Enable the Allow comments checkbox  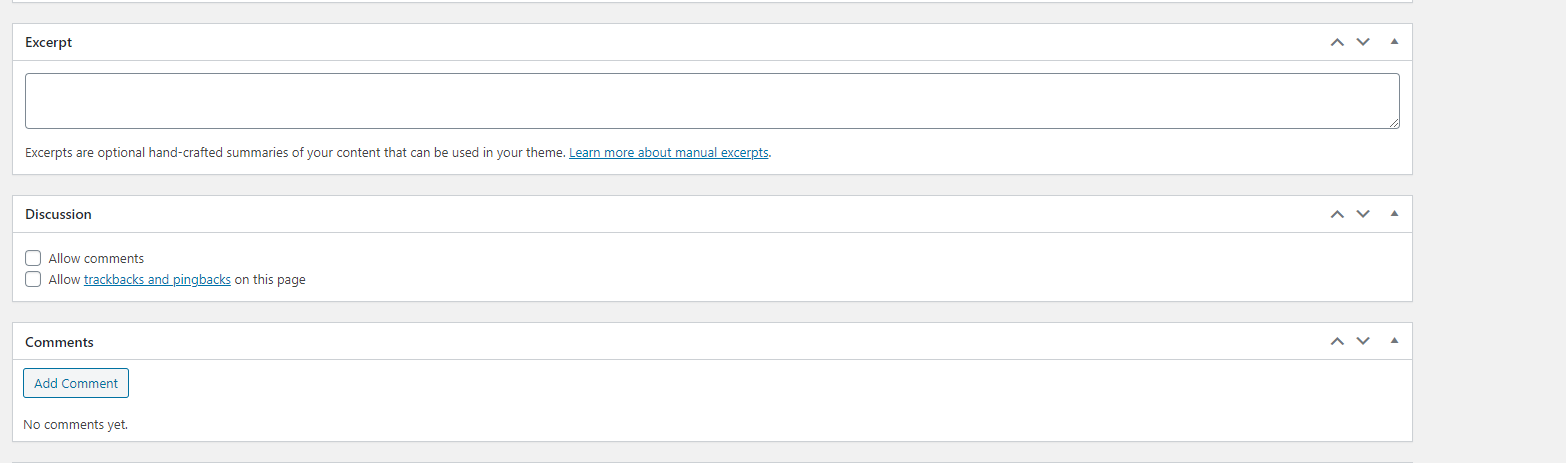[x=33, y=258]
